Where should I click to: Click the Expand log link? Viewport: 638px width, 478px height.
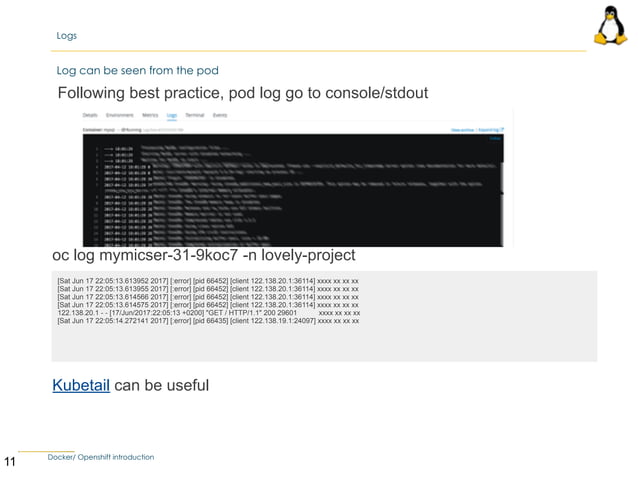[489, 130]
